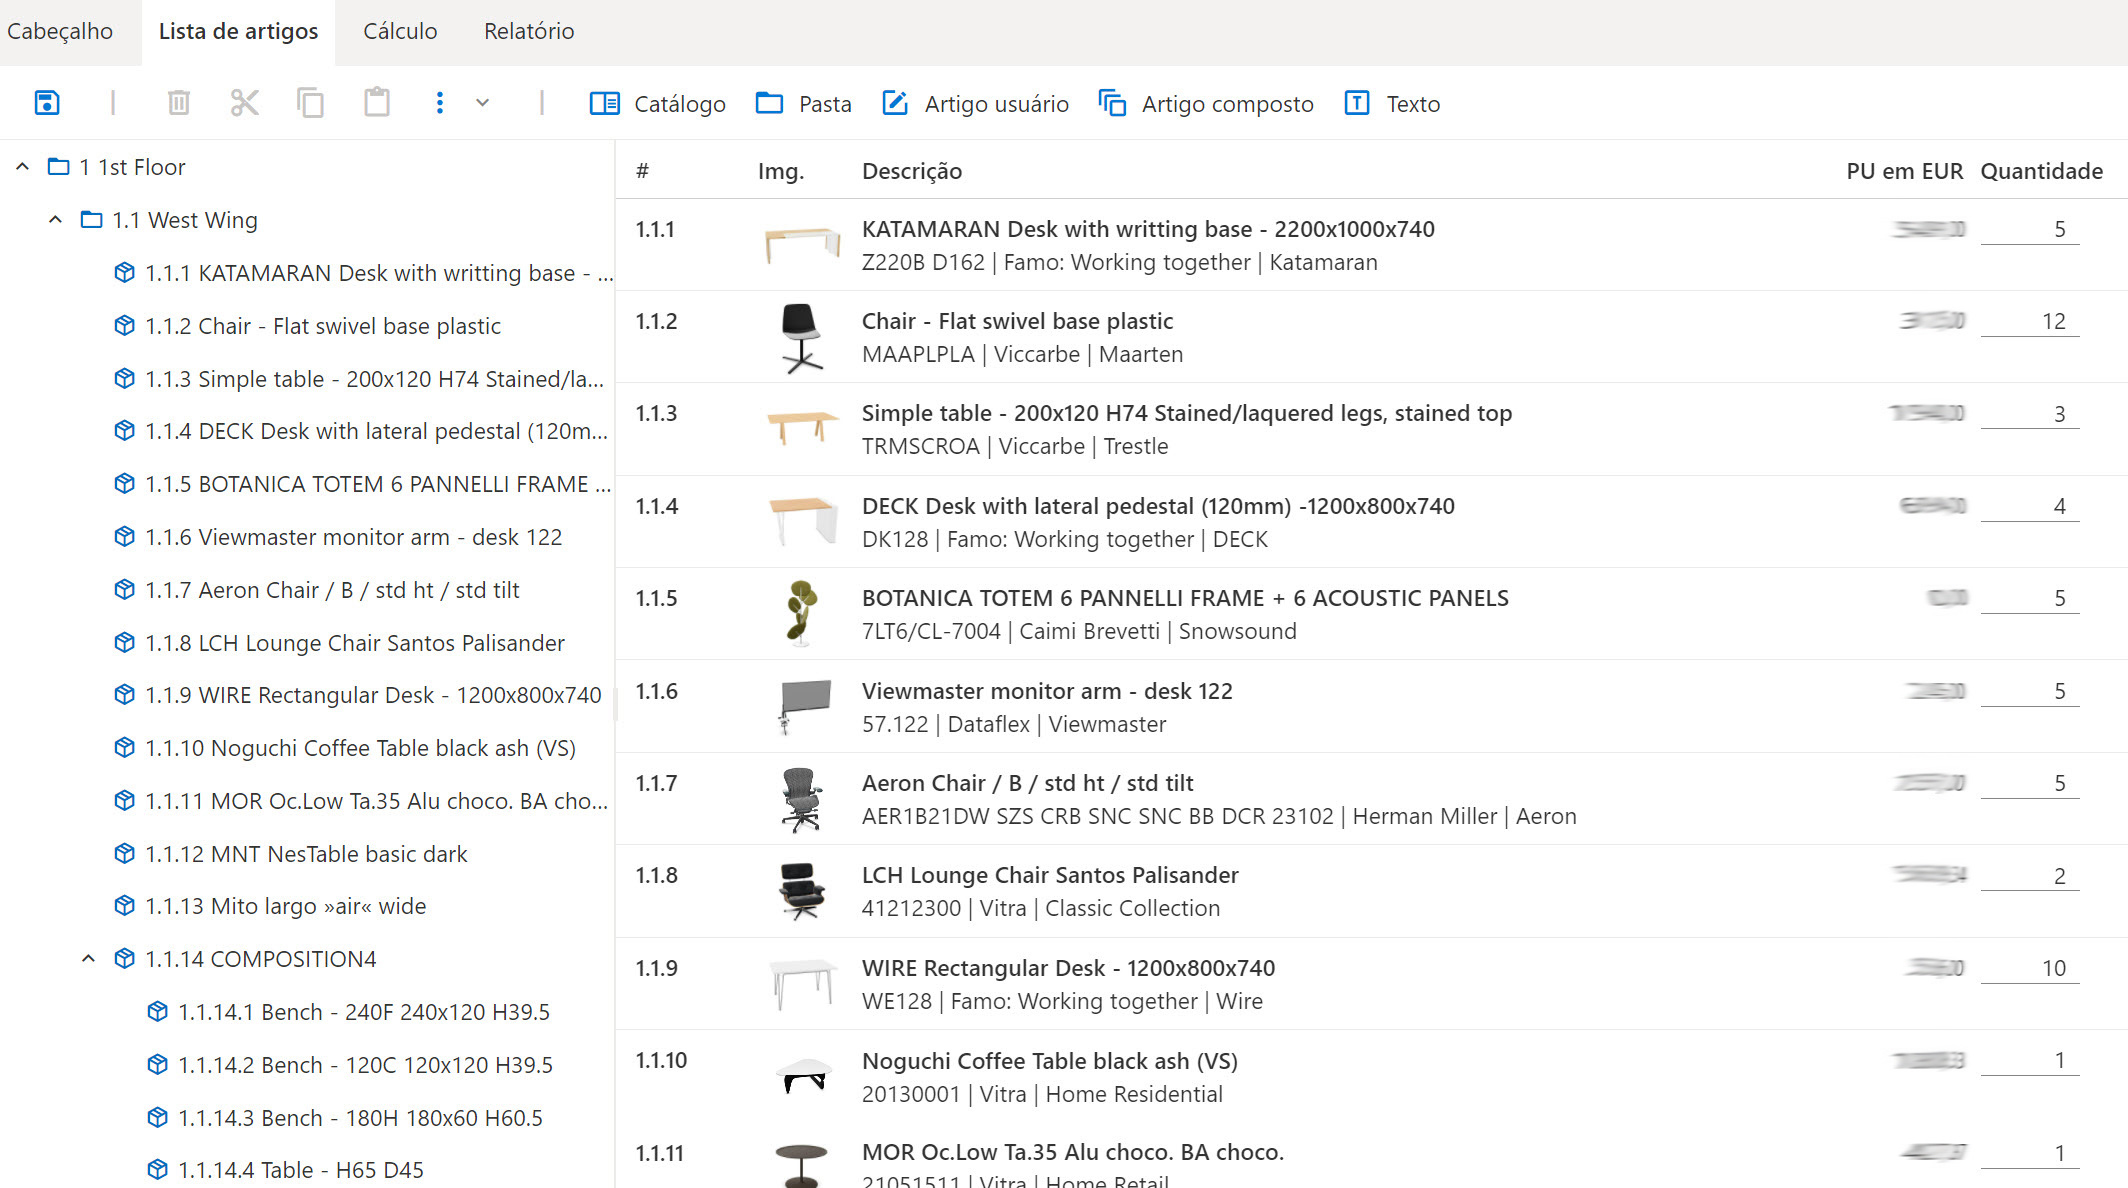
Task: Click the Save icon in toolbar
Action: pyautogui.click(x=47, y=103)
